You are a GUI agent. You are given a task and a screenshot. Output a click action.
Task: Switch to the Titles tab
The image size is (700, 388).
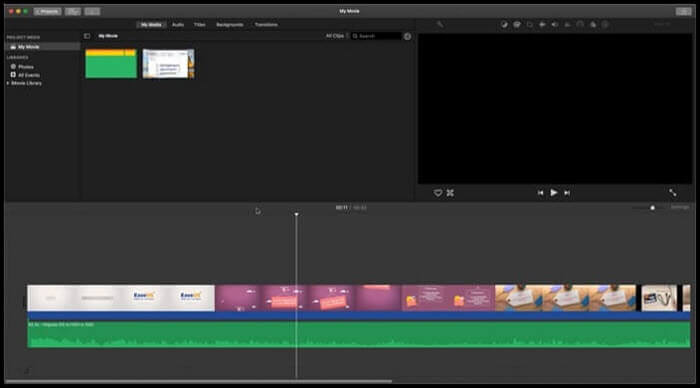(200, 25)
